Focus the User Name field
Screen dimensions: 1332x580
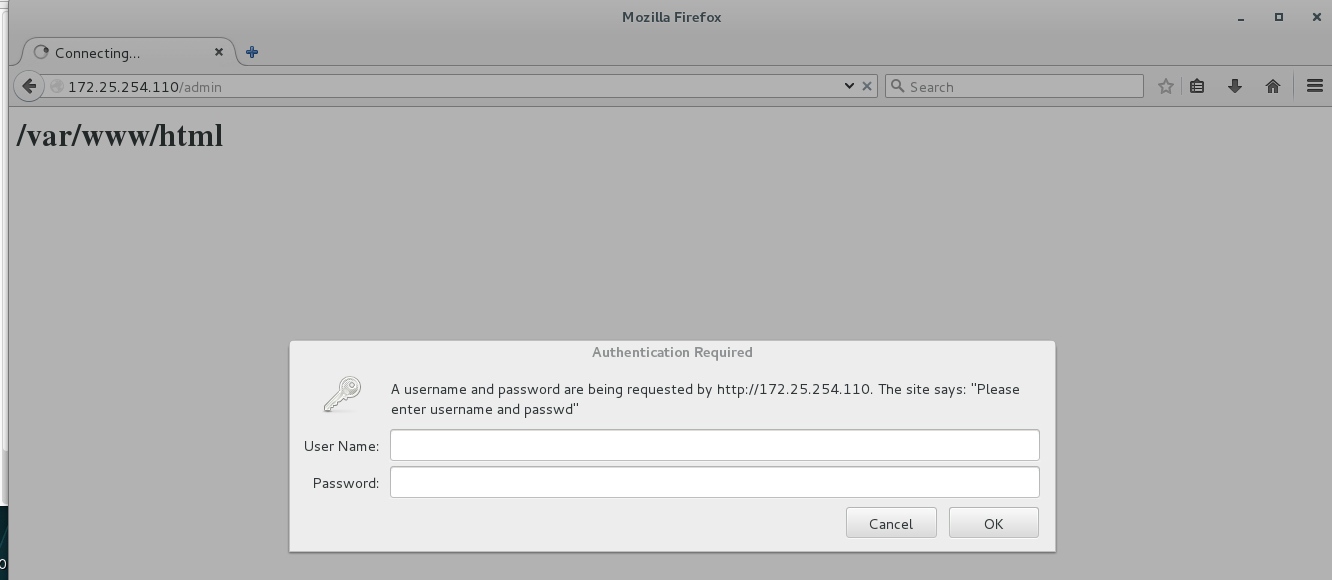pos(715,445)
